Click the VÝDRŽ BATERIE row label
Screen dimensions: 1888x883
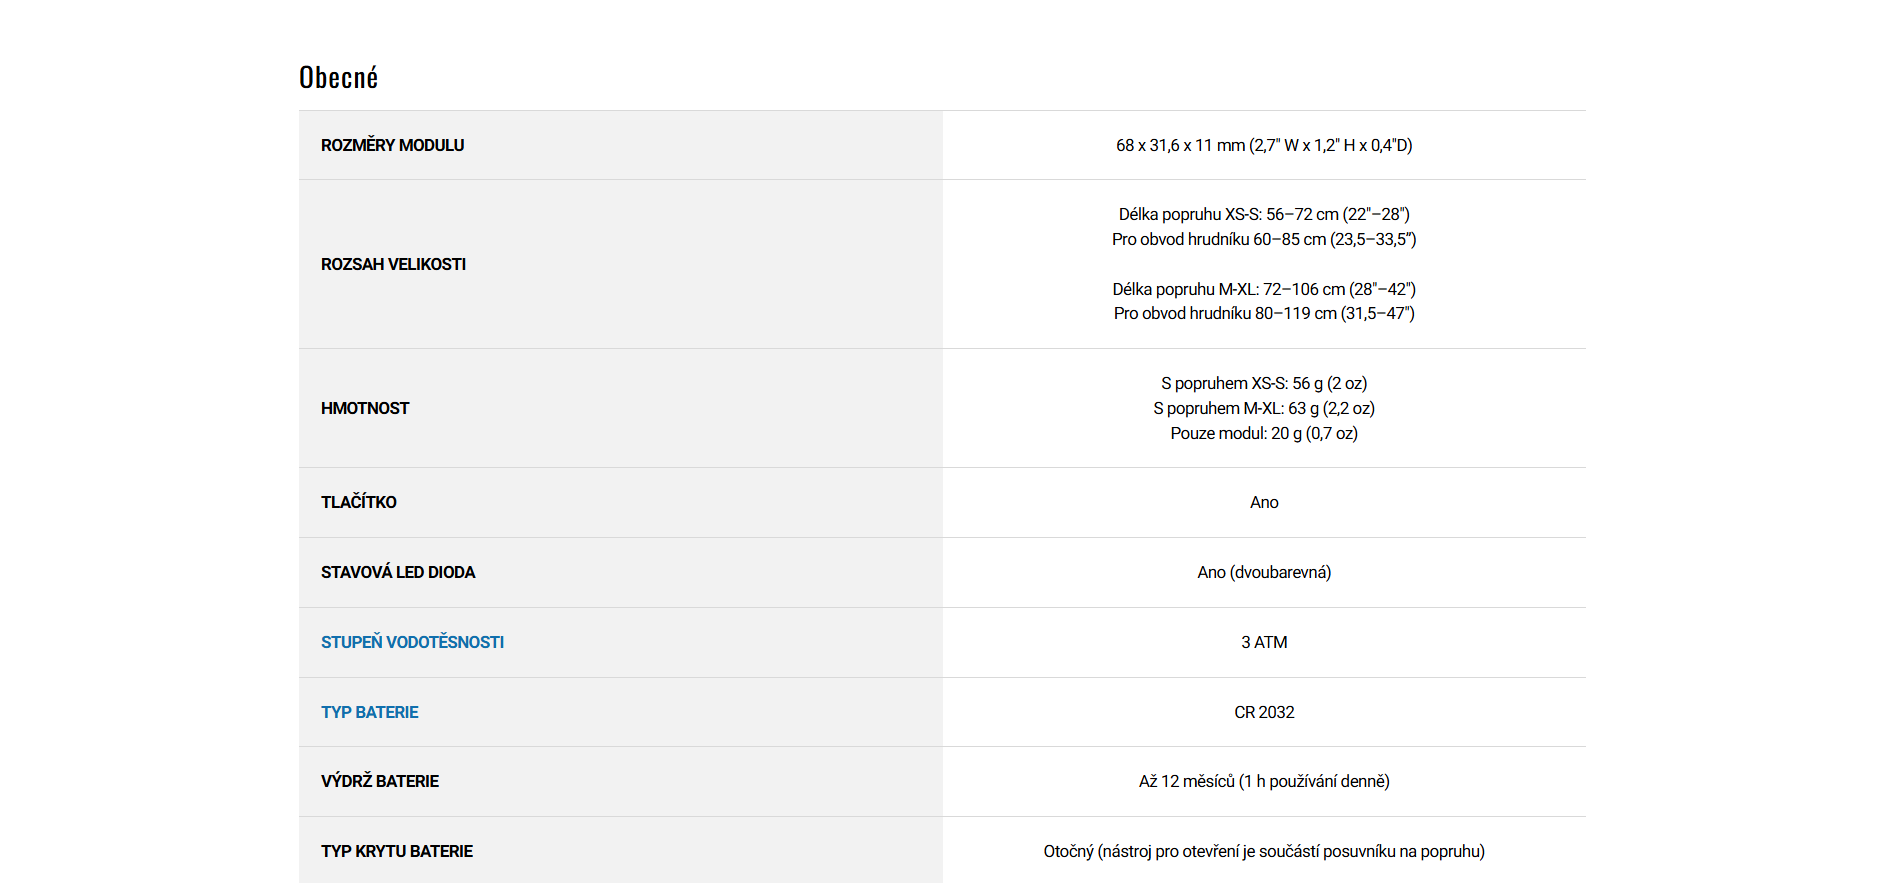click(380, 781)
